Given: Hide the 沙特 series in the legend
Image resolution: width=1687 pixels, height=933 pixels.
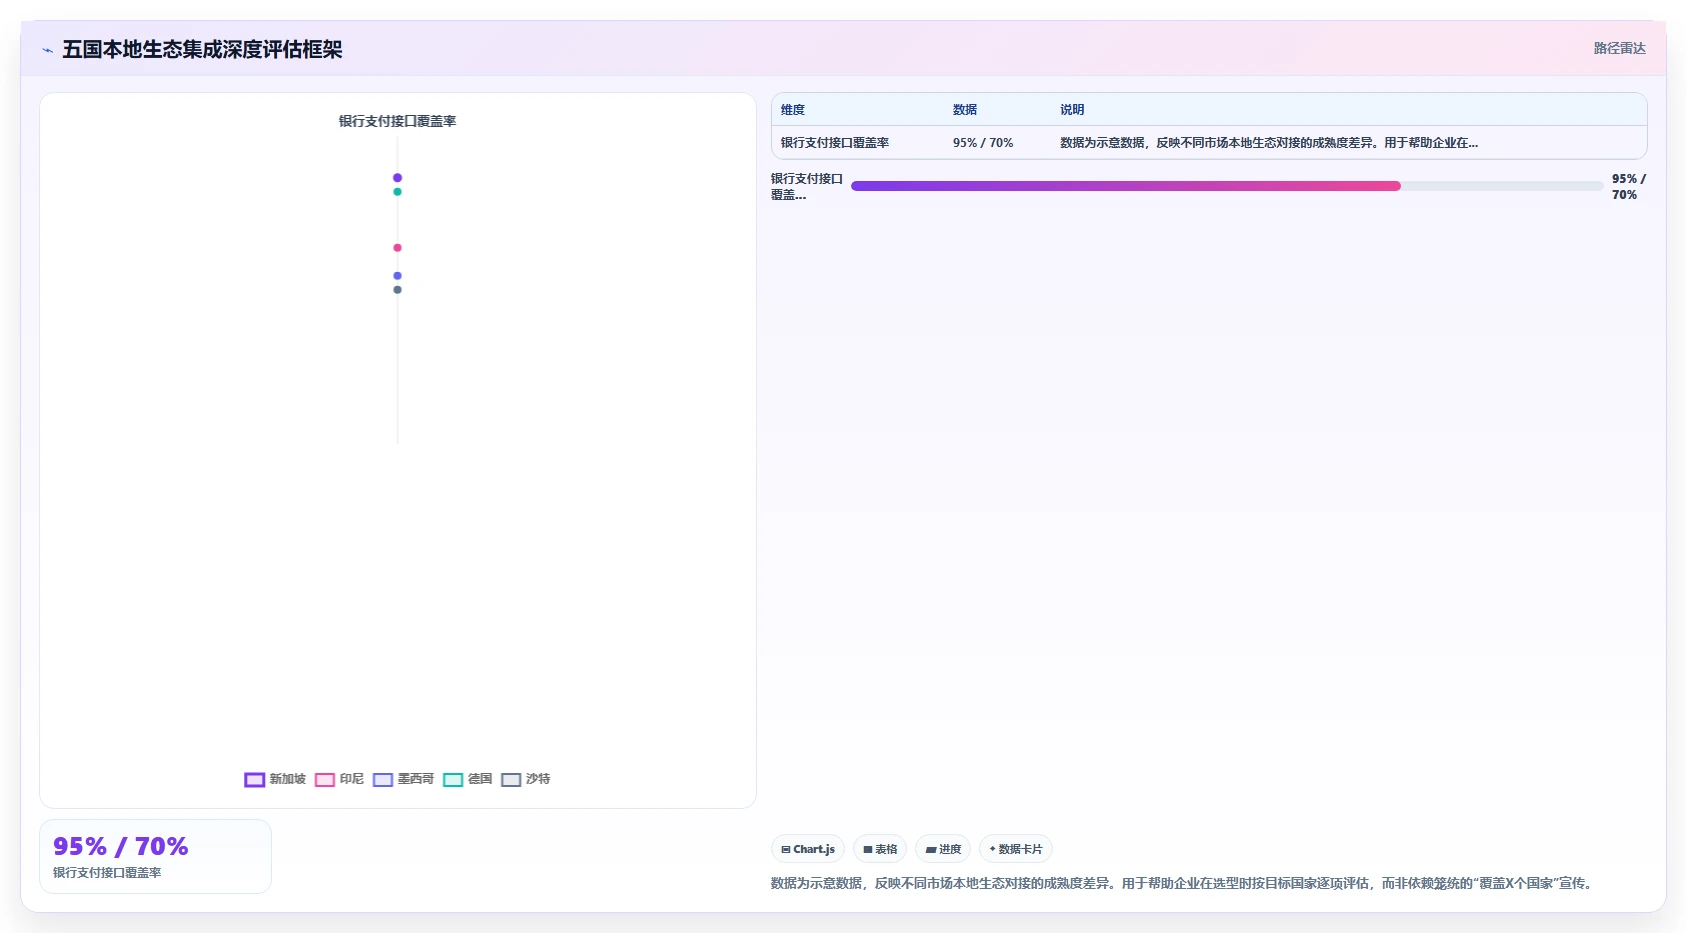Looking at the screenshot, I should click(525, 779).
